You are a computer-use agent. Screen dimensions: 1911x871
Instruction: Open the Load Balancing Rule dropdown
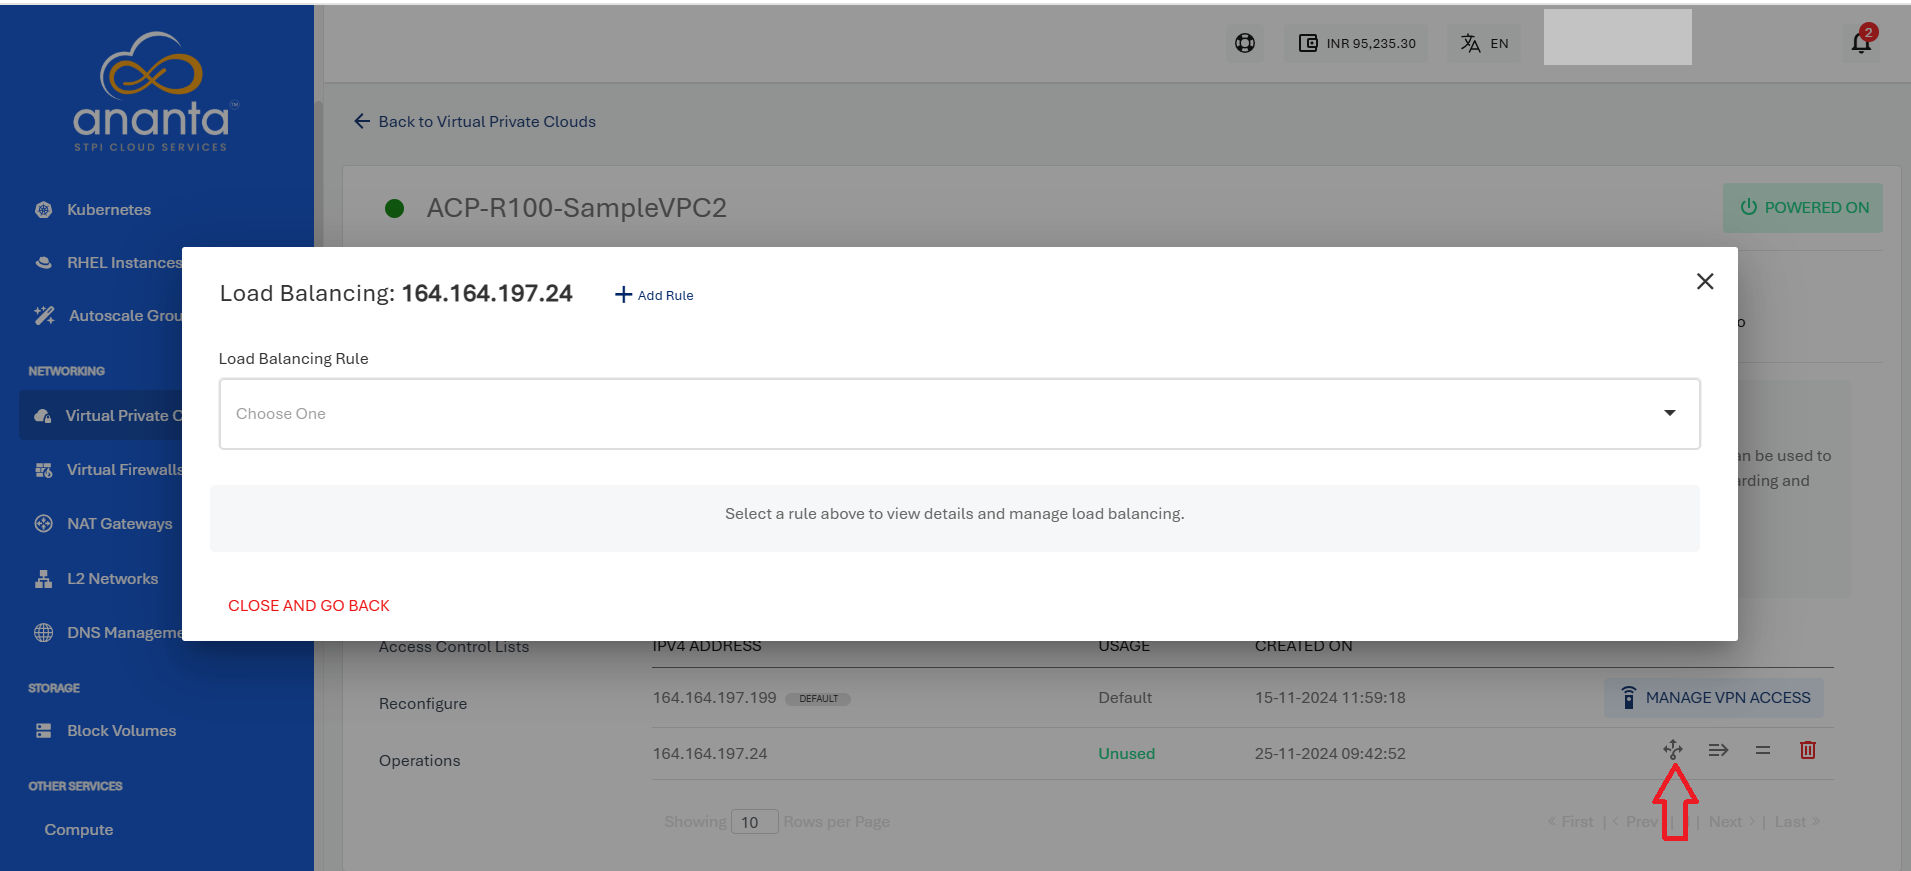(959, 414)
